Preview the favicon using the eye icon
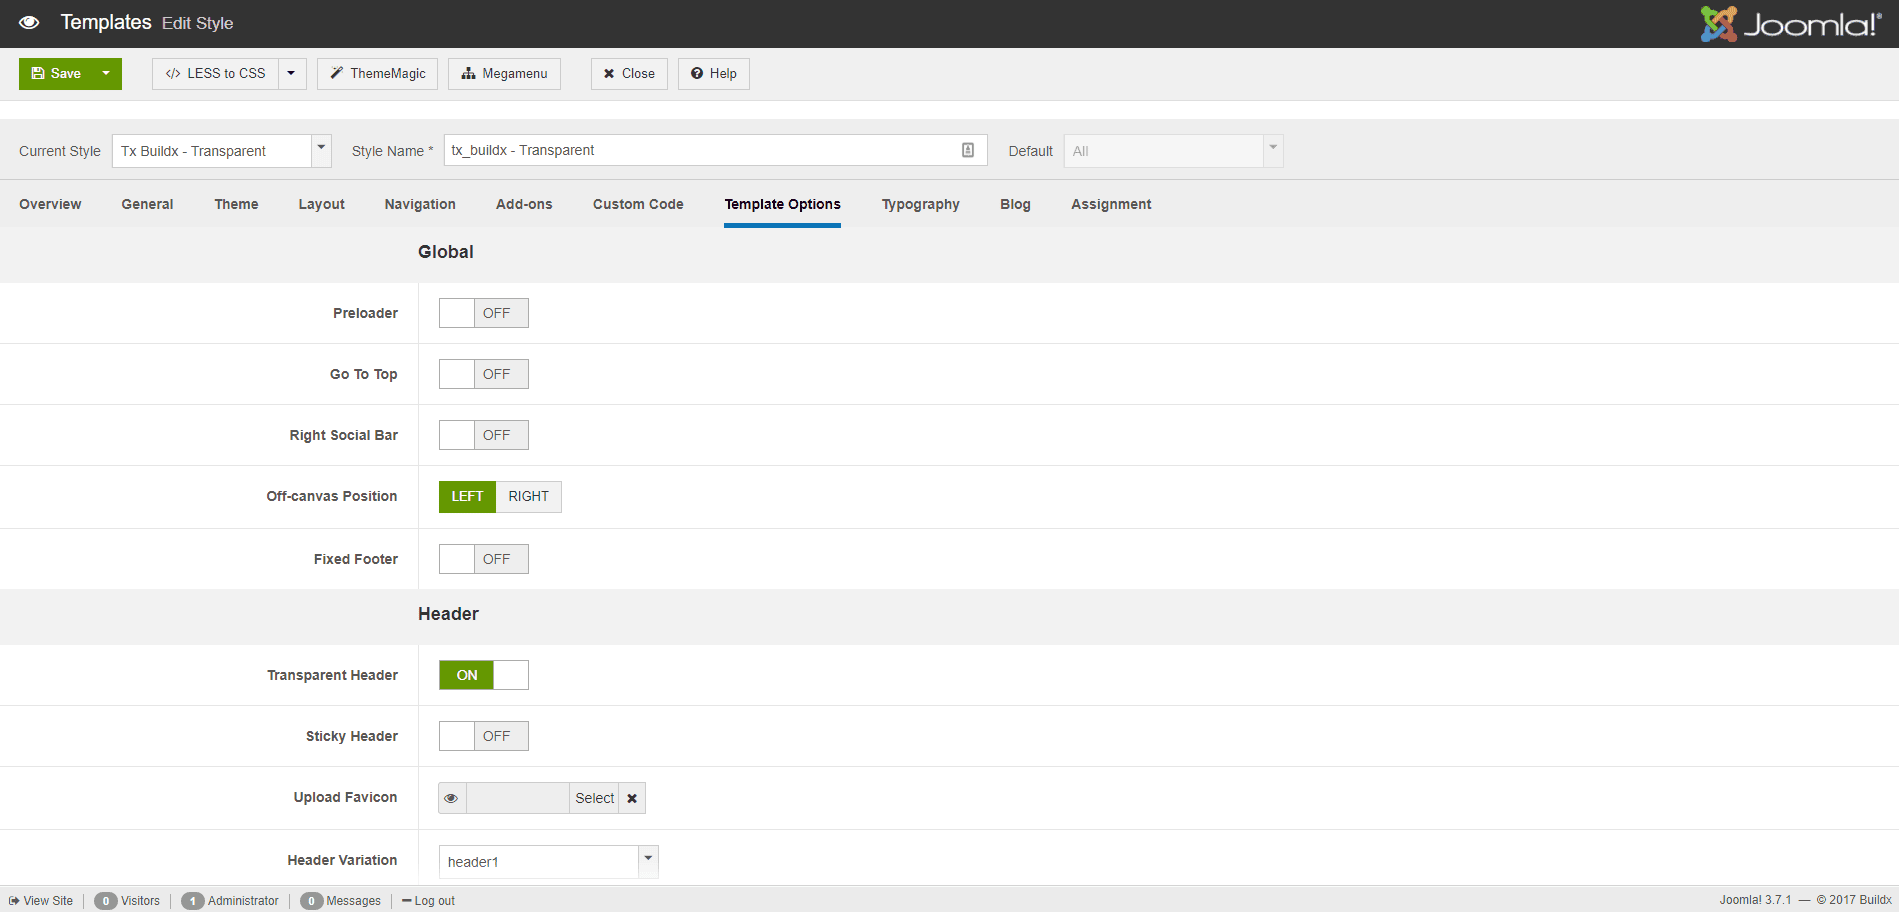Screen dimensions: 1899x912 point(452,798)
